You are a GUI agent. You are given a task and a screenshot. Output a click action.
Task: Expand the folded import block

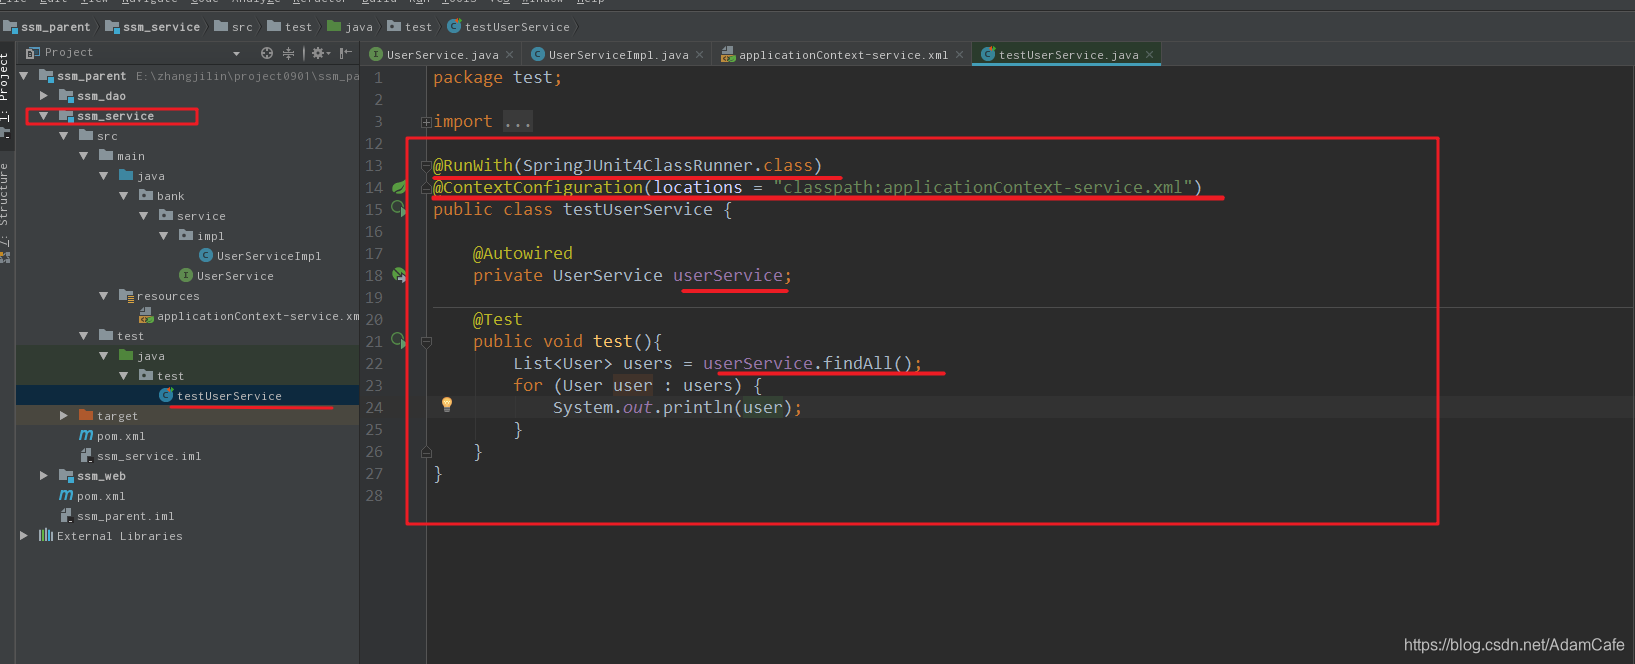[x=426, y=122]
